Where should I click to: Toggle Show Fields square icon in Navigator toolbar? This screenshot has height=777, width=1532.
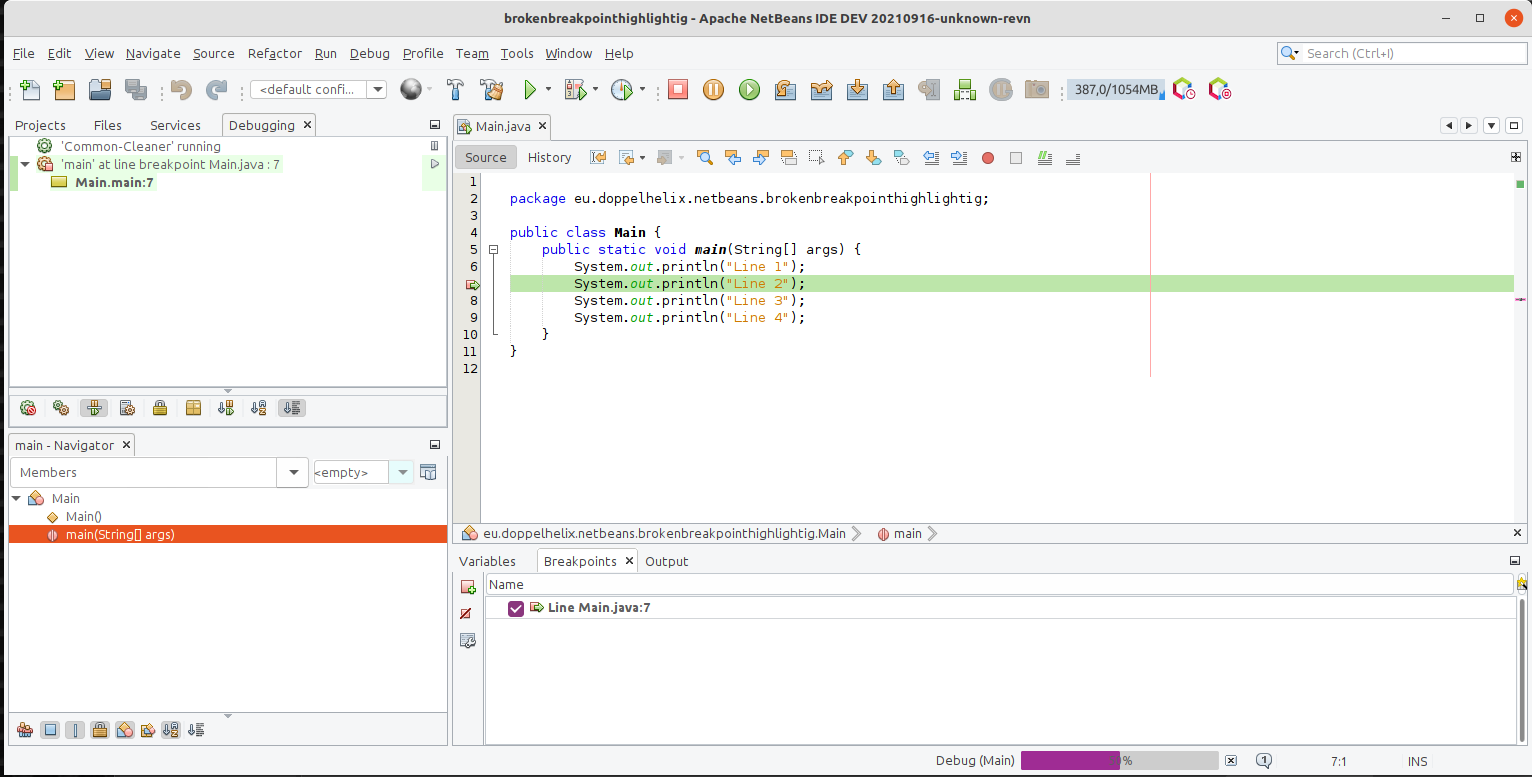click(x=50, y=730)
